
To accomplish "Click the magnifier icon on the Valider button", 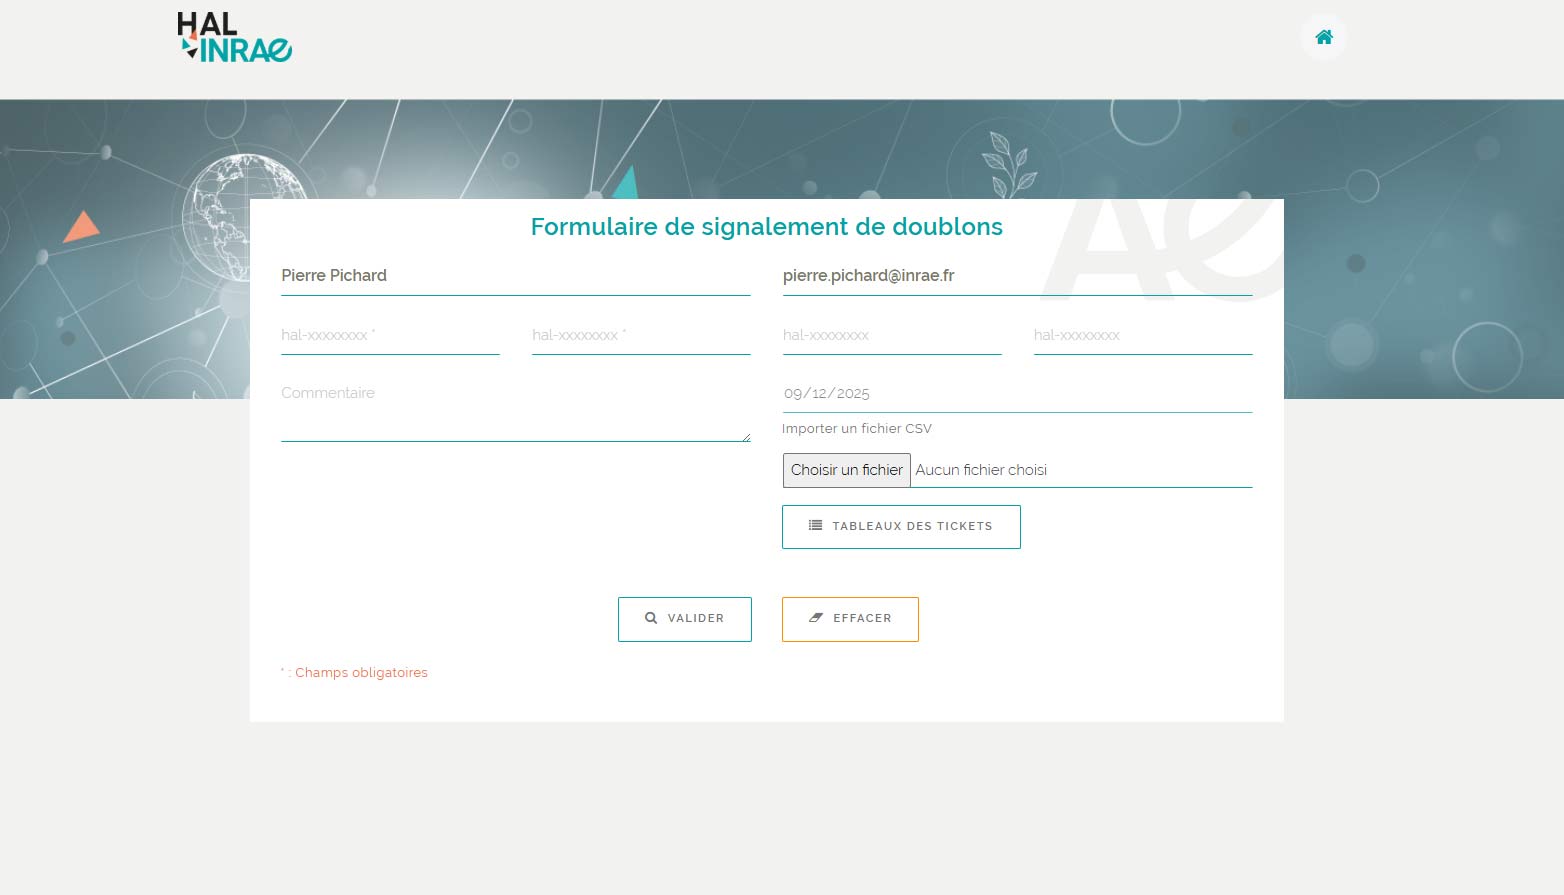I will click(x=651, y=619).
